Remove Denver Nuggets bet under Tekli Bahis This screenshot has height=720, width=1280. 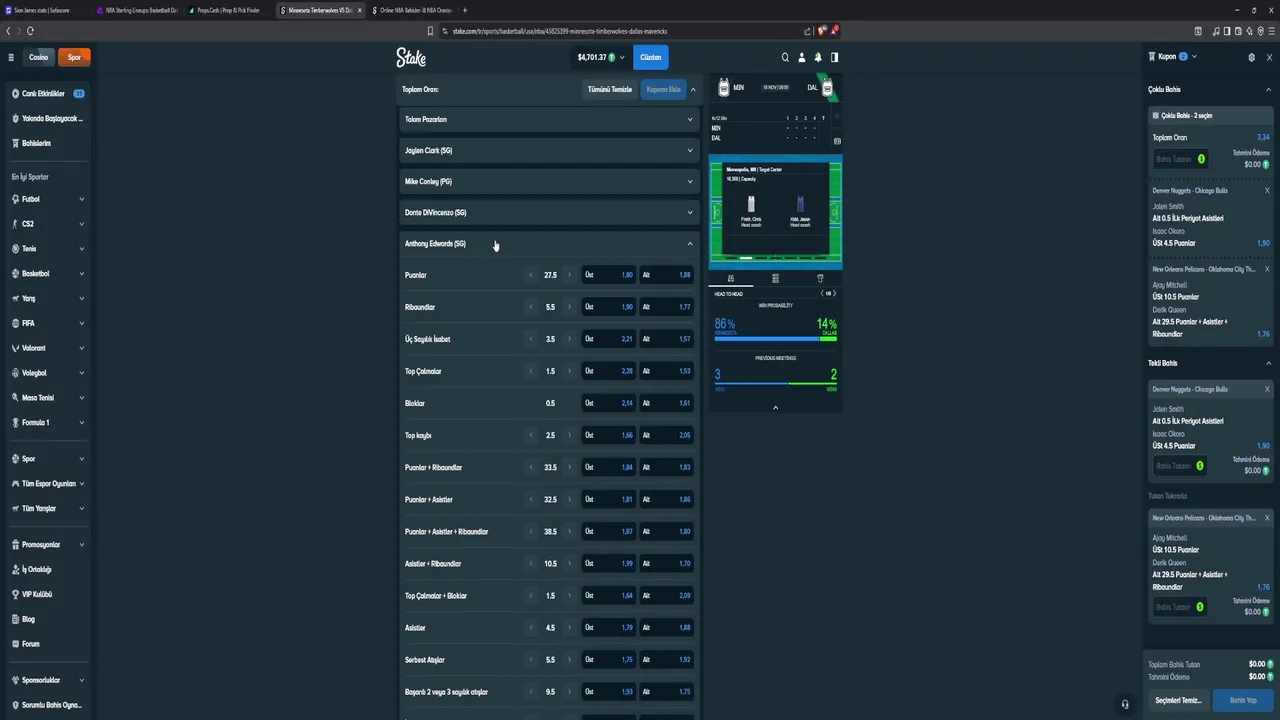click(x=1267, y=389)
